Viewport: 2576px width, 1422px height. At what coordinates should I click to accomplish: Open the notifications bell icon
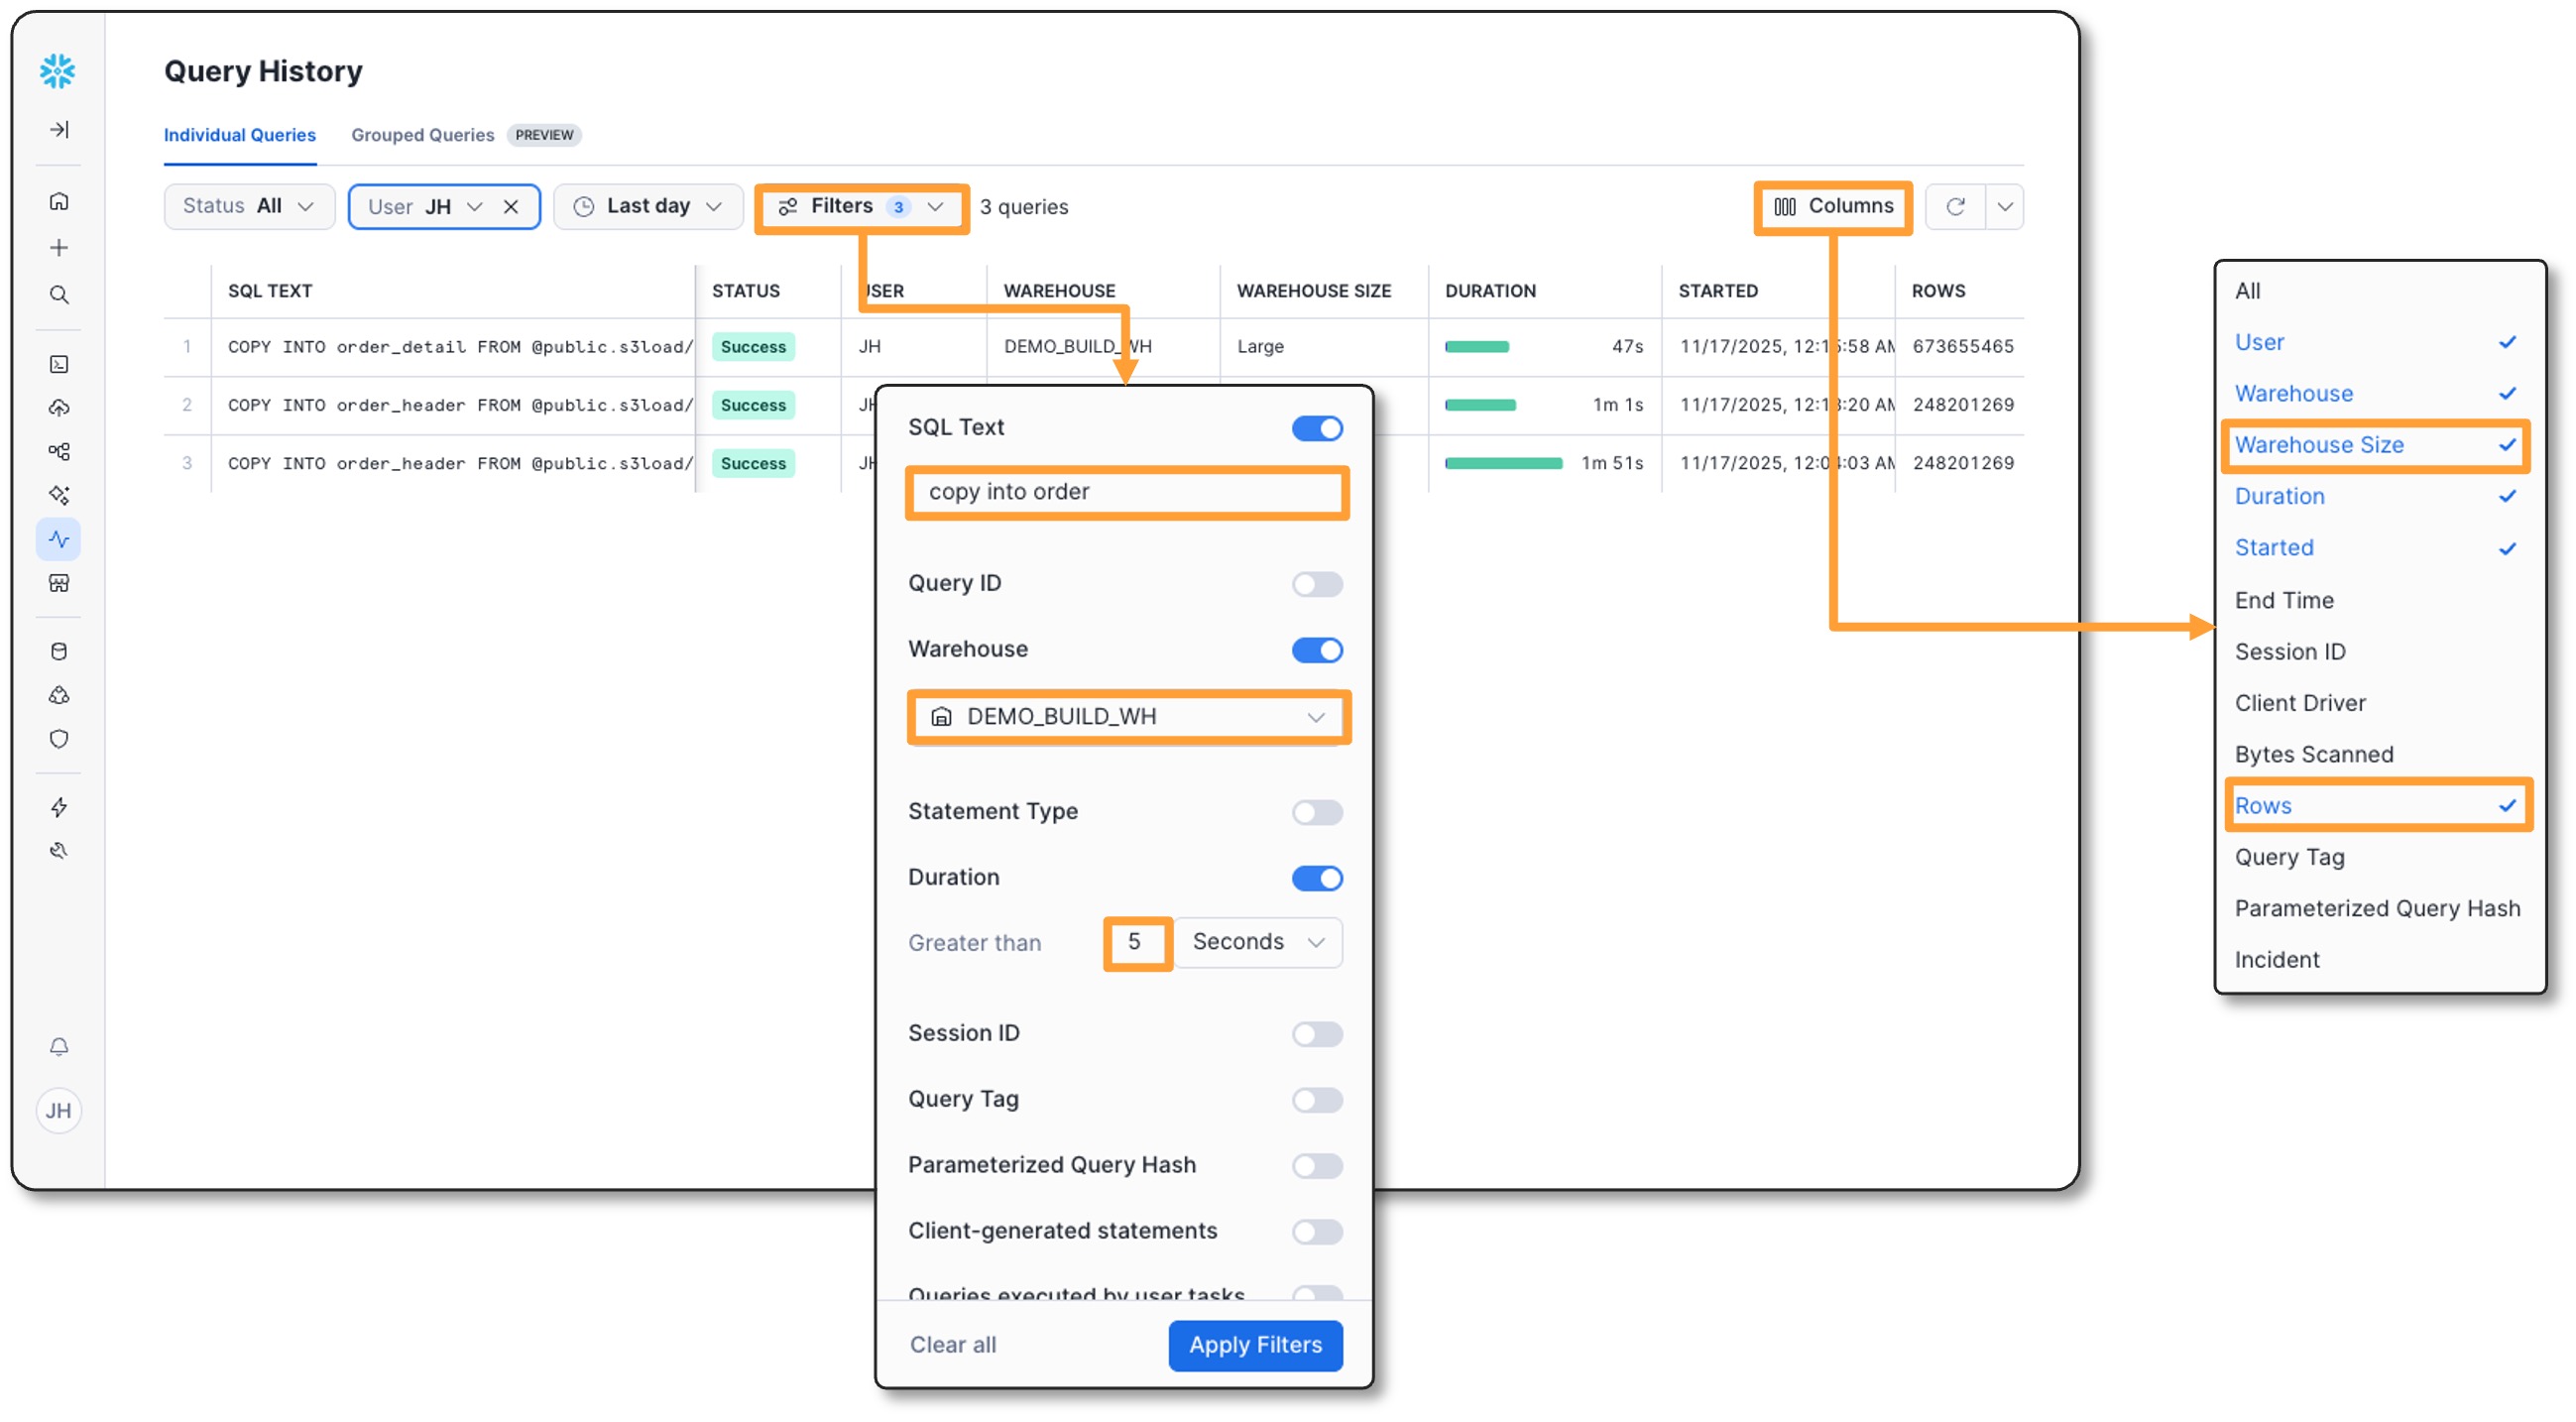(59, 1047)
